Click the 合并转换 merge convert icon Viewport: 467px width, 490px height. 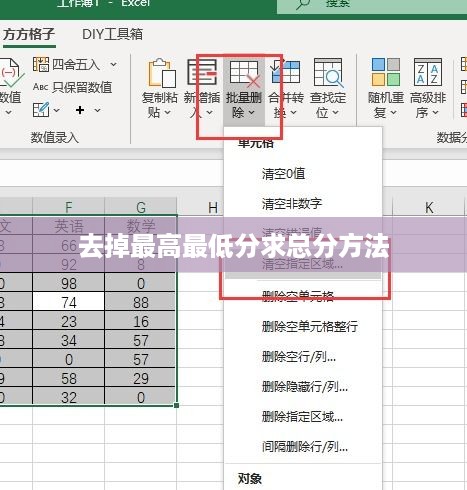(x=286, y=72)
